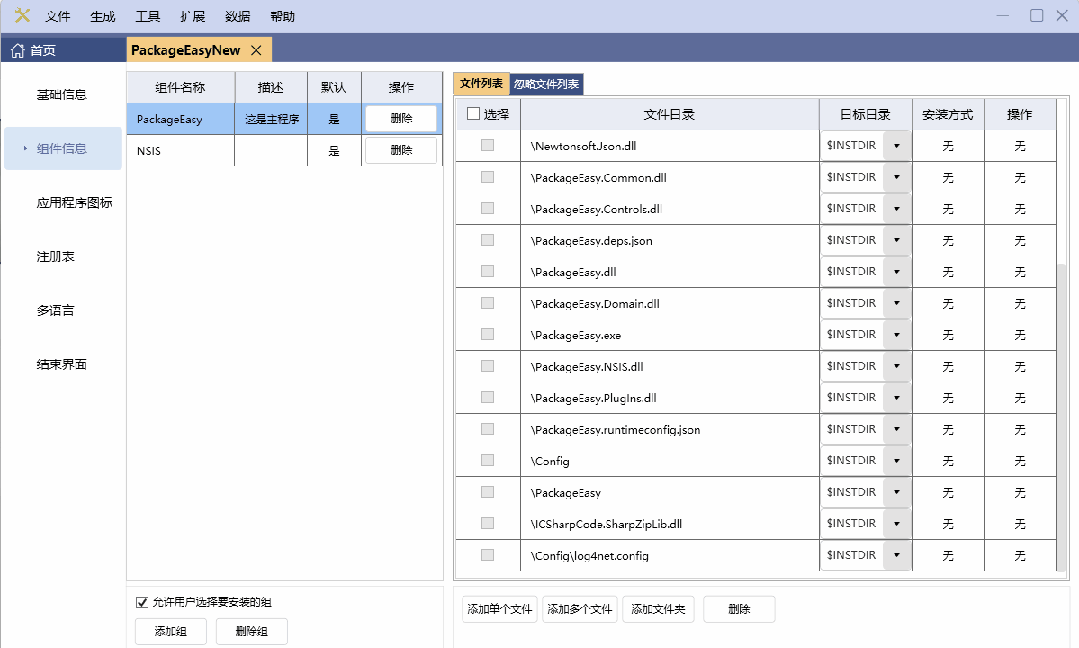Viewport: 1079px width, 648px height.
Task: Click the 安装方式 column header
Action: pos(948,114)
